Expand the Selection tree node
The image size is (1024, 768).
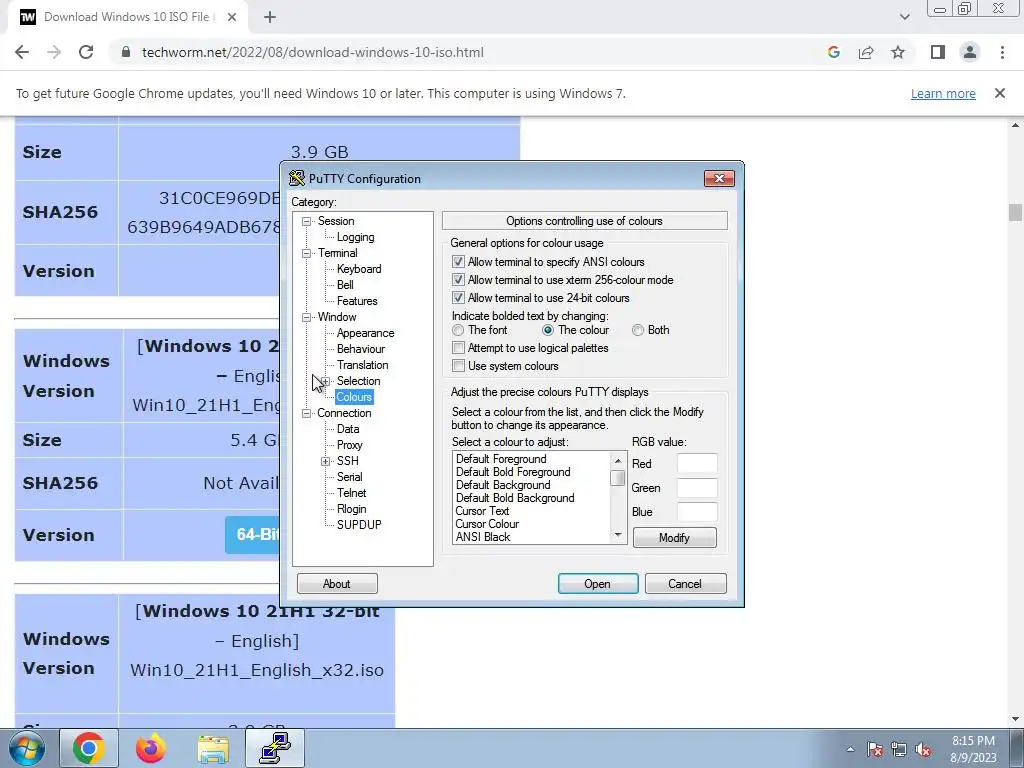tap(325, 381)
